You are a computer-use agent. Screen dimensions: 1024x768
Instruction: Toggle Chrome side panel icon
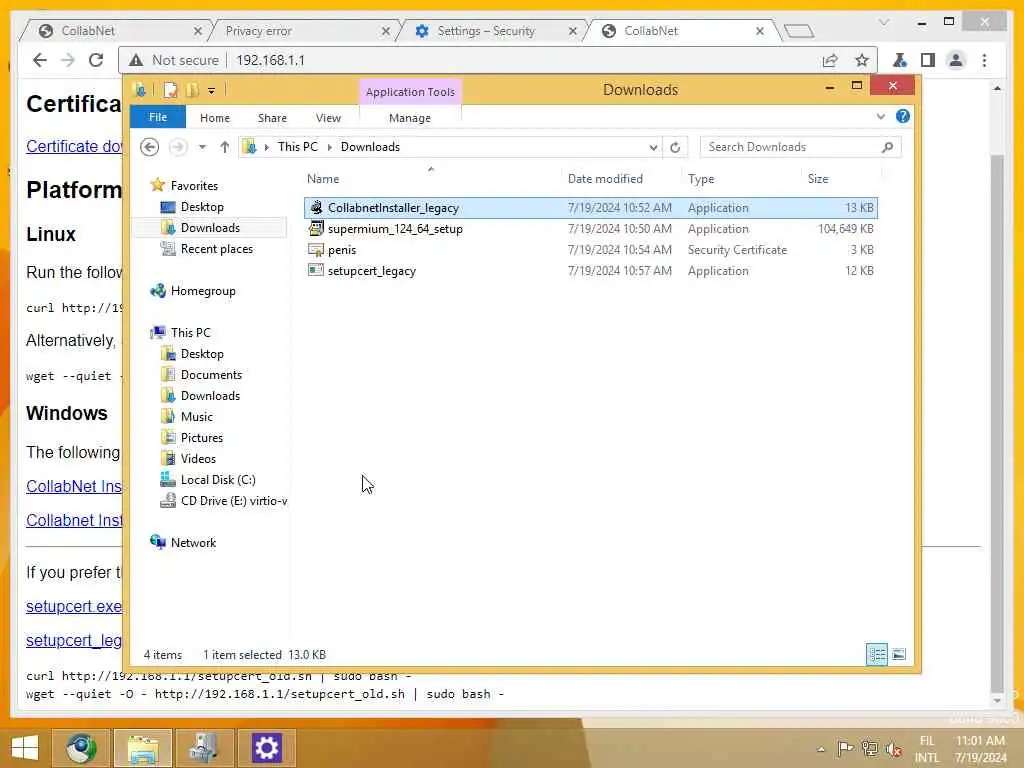click(927, 61)
